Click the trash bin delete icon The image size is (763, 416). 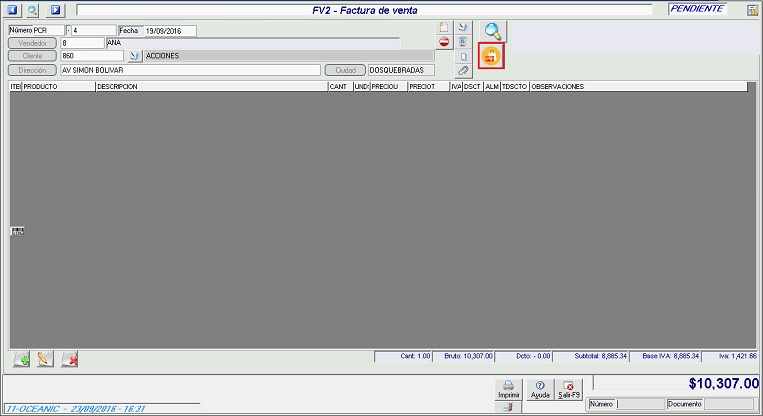click(x=463, y=42)
